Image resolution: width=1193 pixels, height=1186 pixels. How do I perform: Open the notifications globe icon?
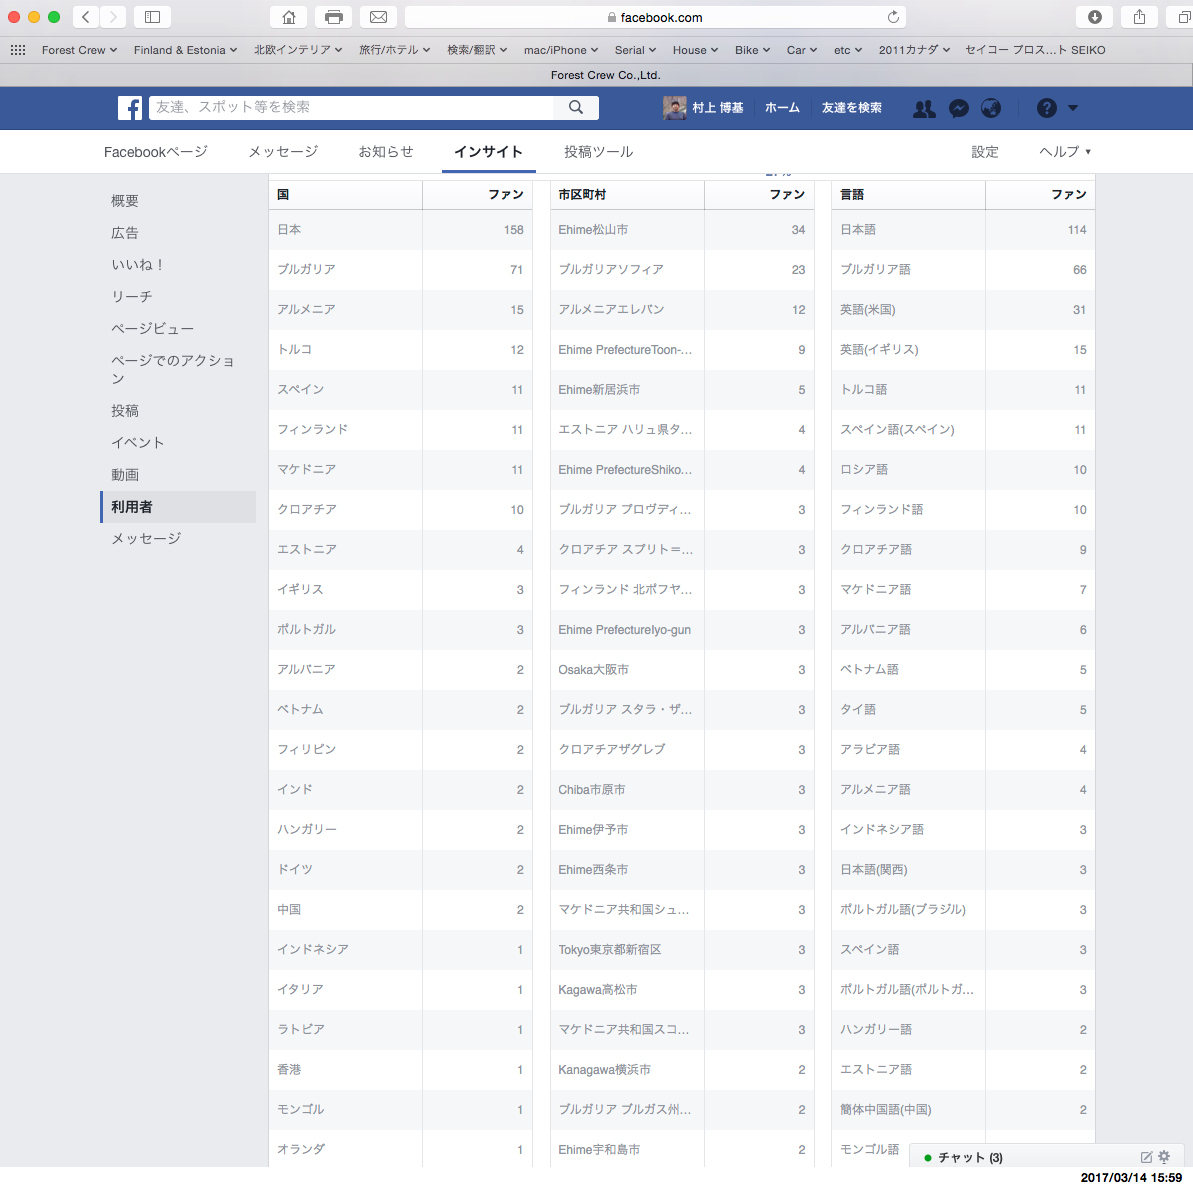(x=991, y=109)
